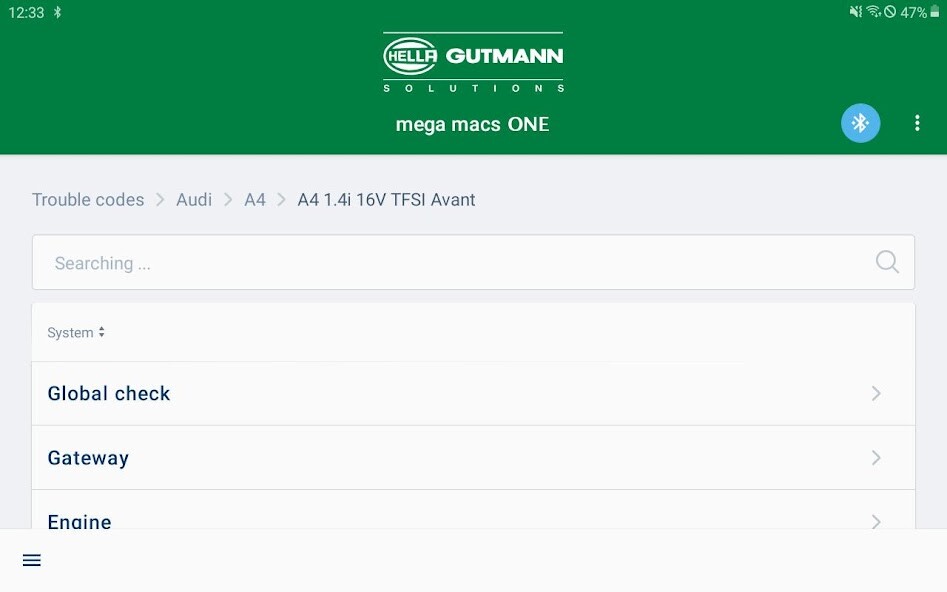947x592 pixels.
Task: Tap the Wi-Fi status icon
Action: point(873,12)
